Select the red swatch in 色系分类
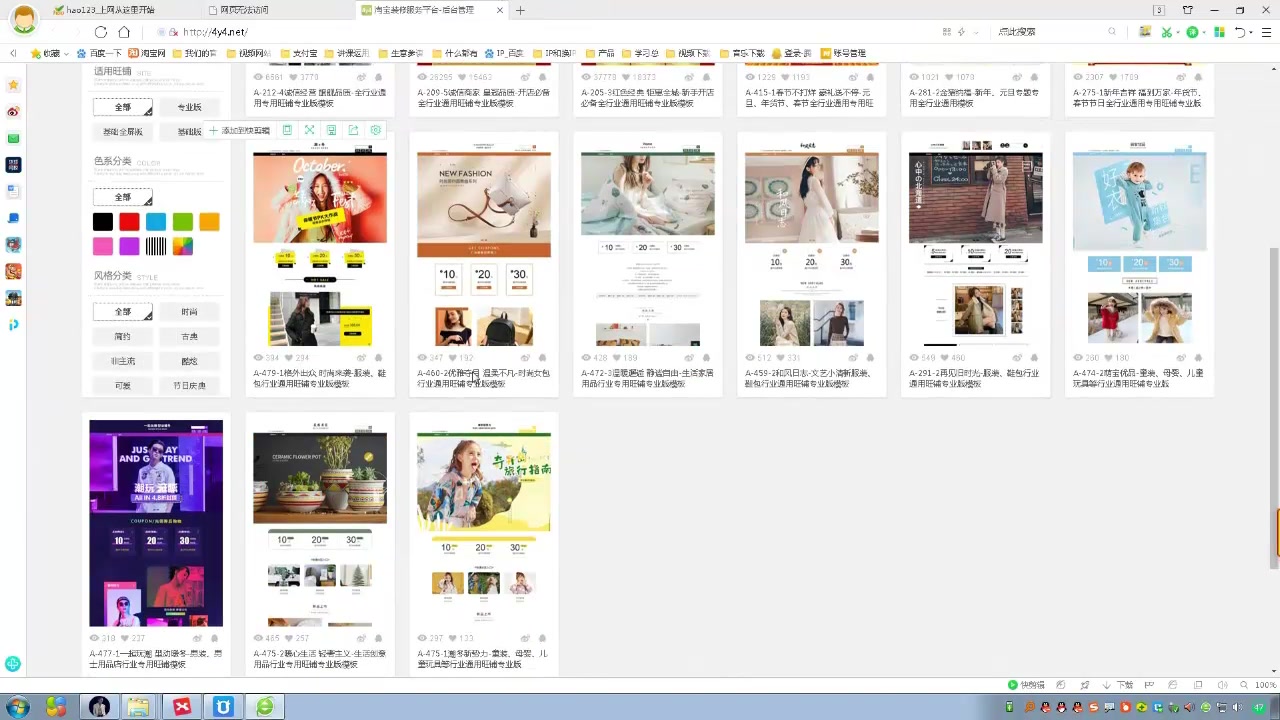 coord(129,221)
